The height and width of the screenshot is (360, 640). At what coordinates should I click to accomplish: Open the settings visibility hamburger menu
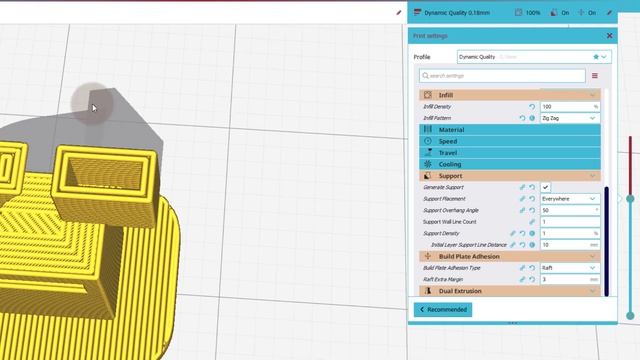[x=595, y=76]
